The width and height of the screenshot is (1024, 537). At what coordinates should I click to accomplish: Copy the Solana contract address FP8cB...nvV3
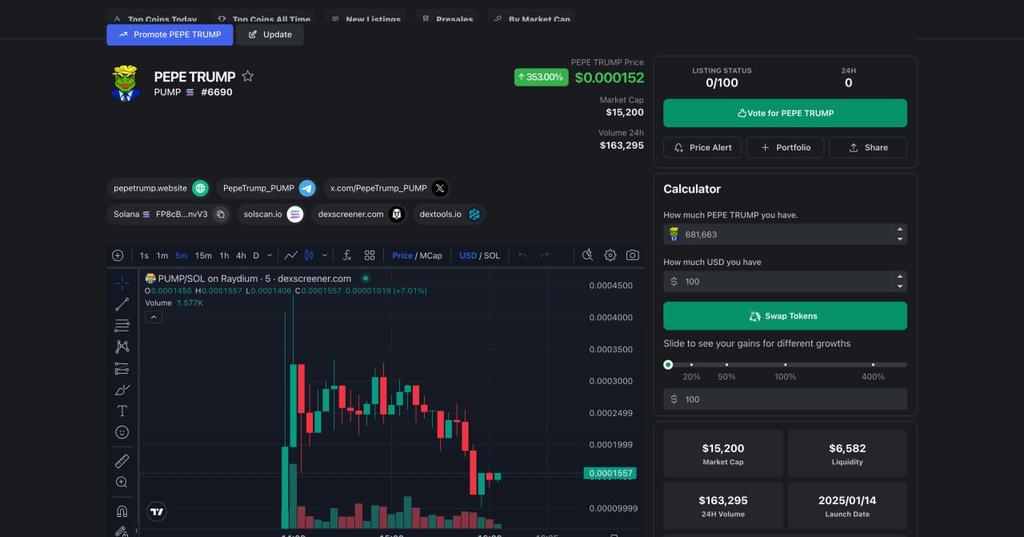[221, 214]
